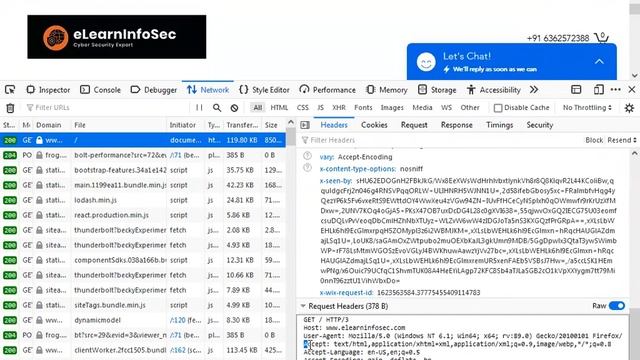Screen dimensions: 640x360
Task: Open the Timings tab
Action: coord(499,125)
